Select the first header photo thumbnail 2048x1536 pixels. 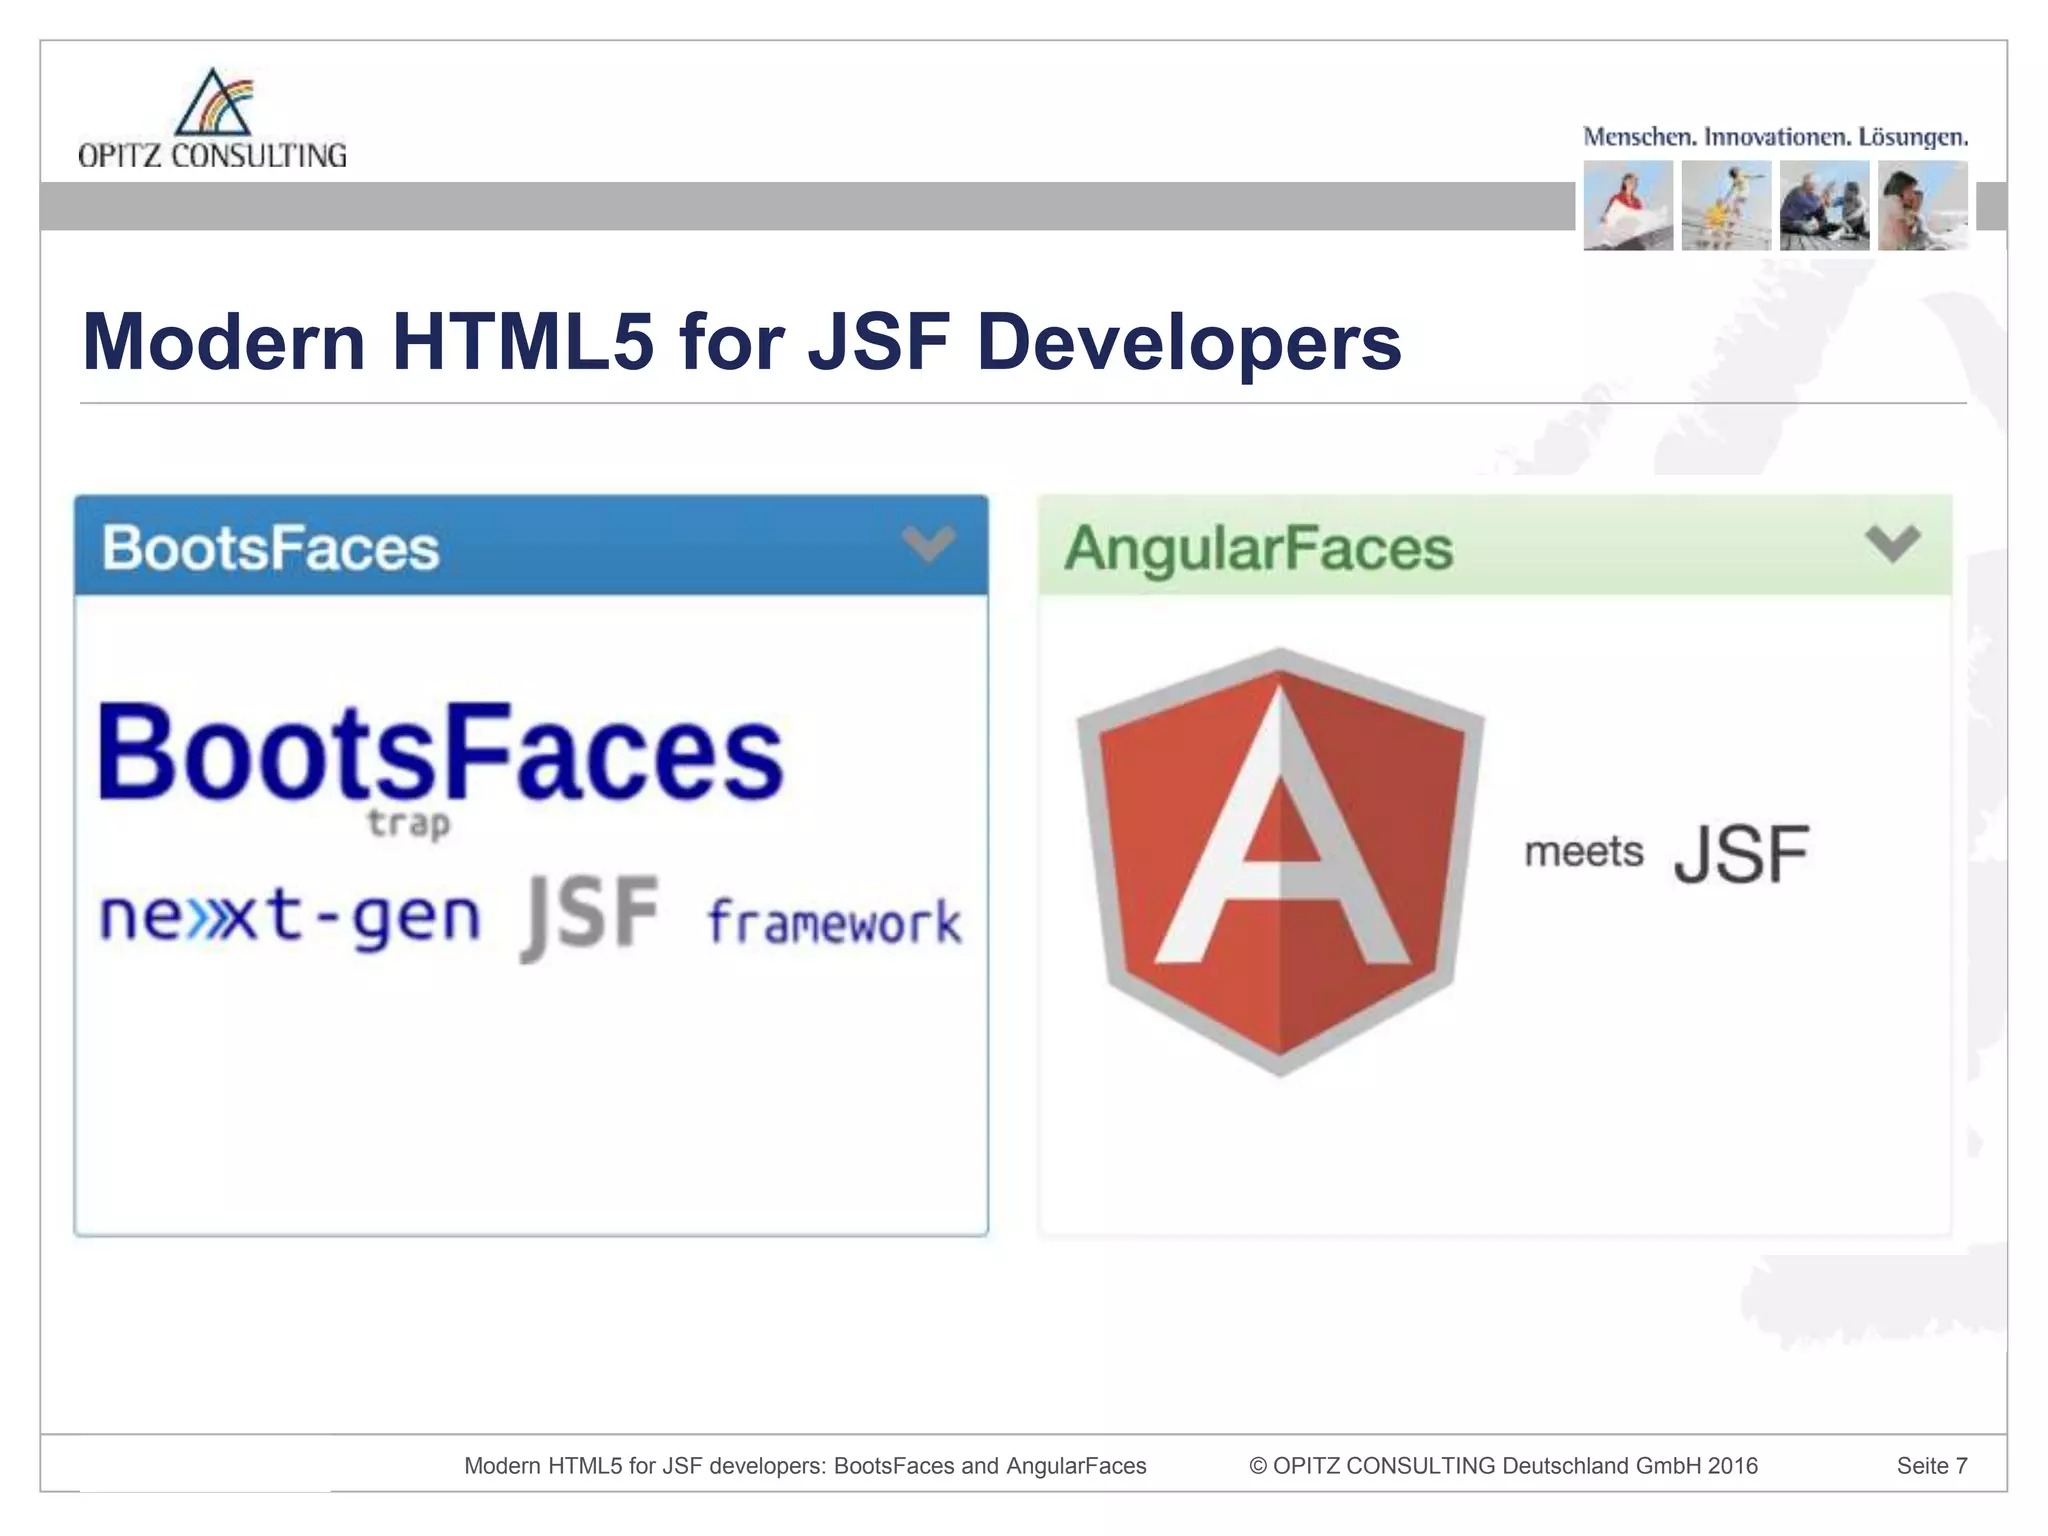[1628, 206]
